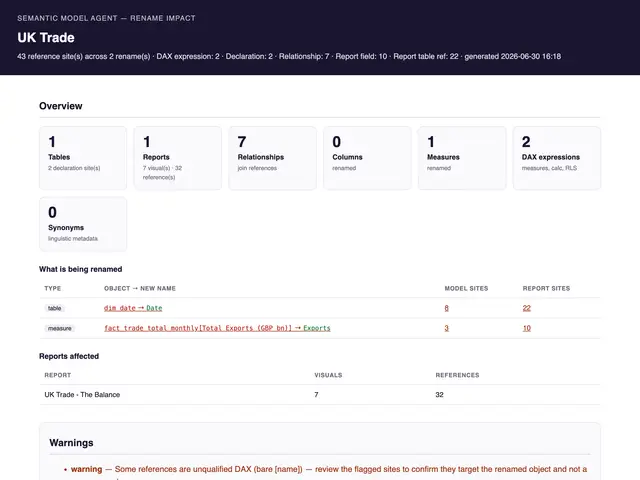Open the Total Exports (GBP bn) → Exports link
This screenshot has height=480, width=640.
point(217,328)
